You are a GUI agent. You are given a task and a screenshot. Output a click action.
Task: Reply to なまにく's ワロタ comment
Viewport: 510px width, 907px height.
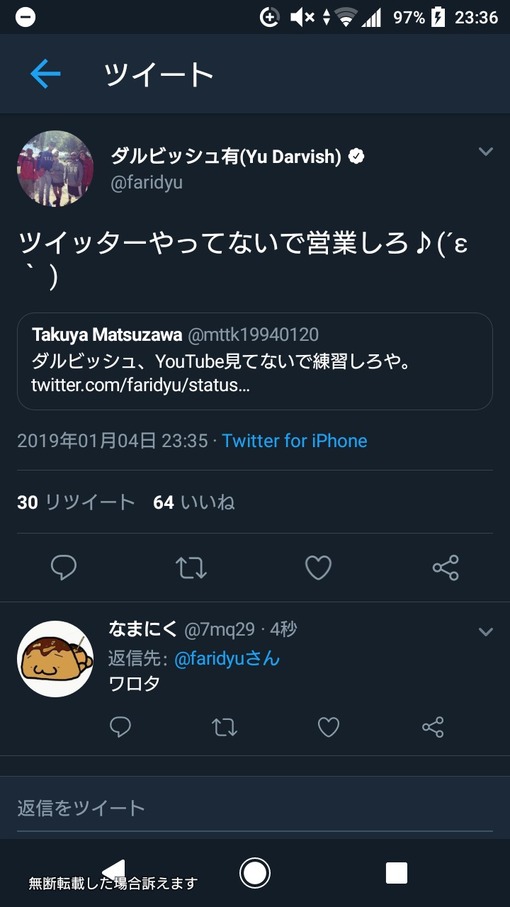click(120, 727)
